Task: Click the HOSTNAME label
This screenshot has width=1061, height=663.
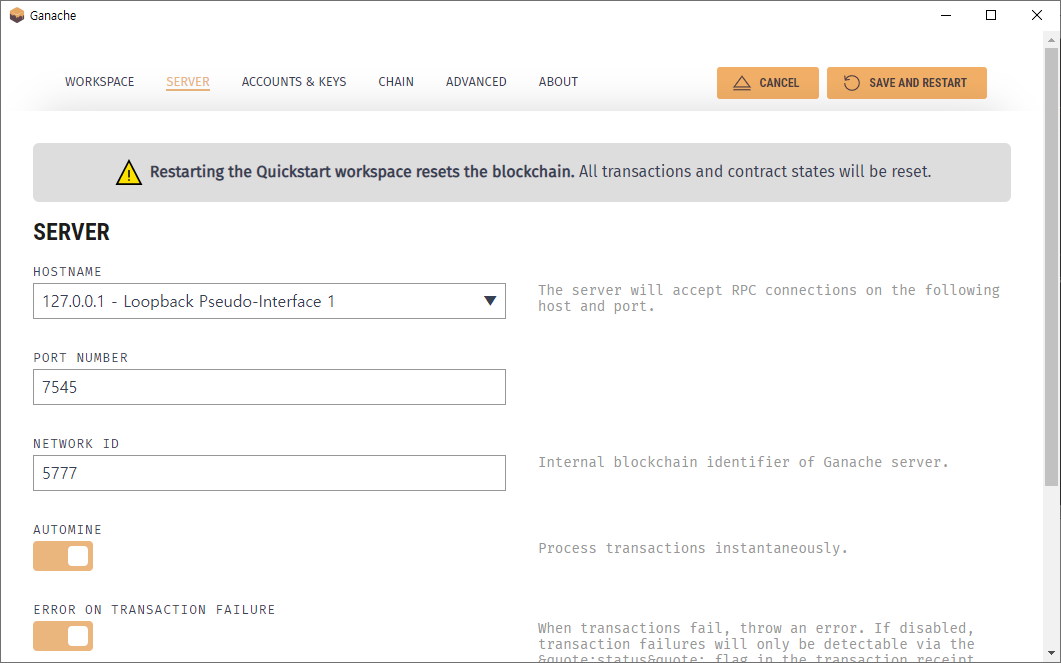Action: tap(68, 272)
